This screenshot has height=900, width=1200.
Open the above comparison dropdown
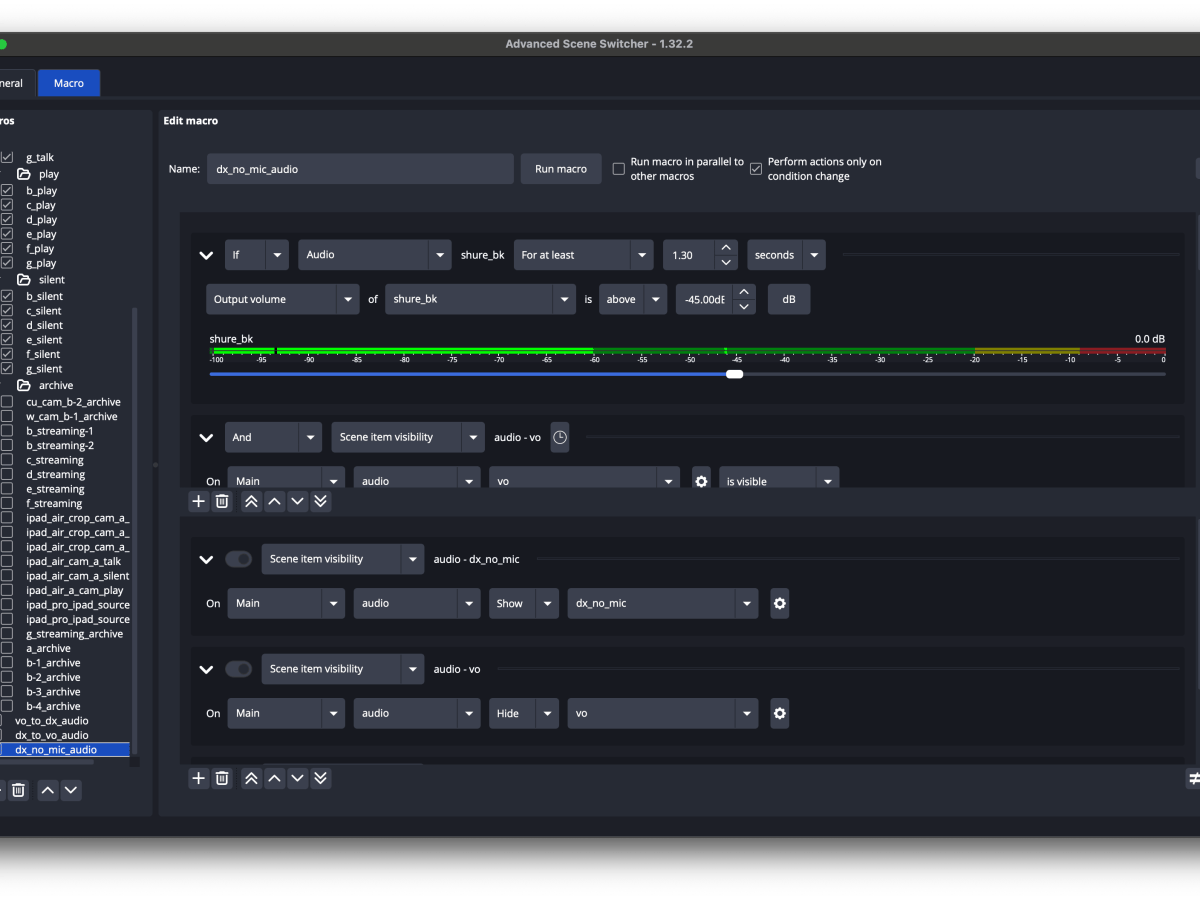click(x=633, y=299)
